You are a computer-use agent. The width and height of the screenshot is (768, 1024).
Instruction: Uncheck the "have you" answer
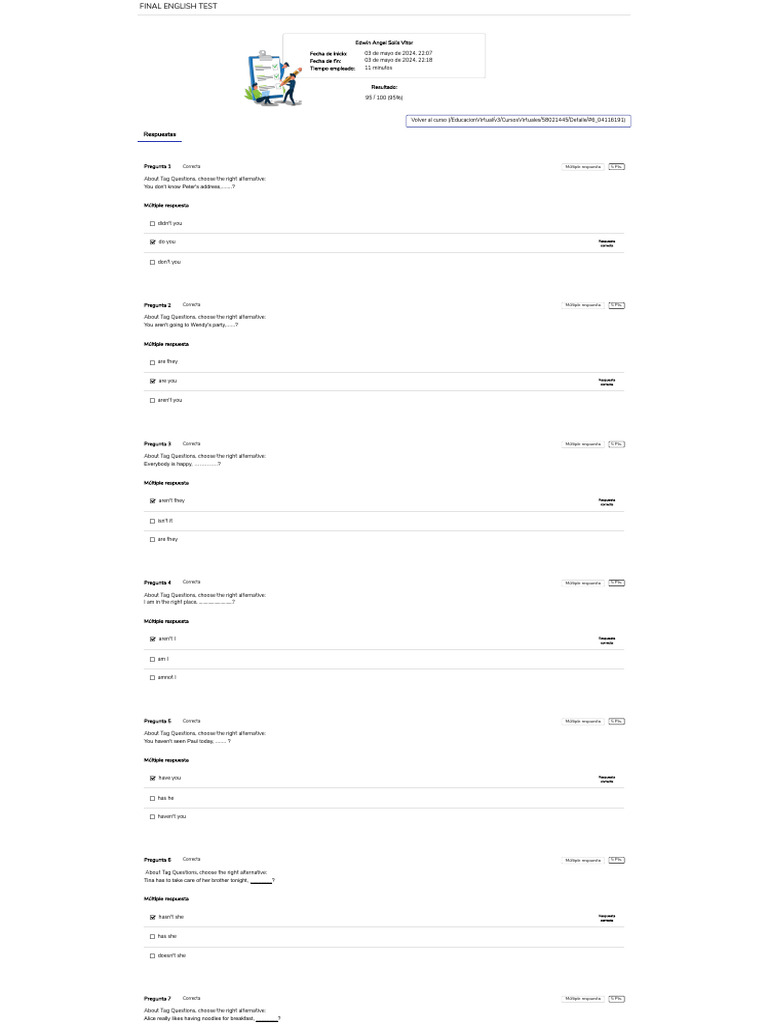pyautogui.click(x=153, y=778)
